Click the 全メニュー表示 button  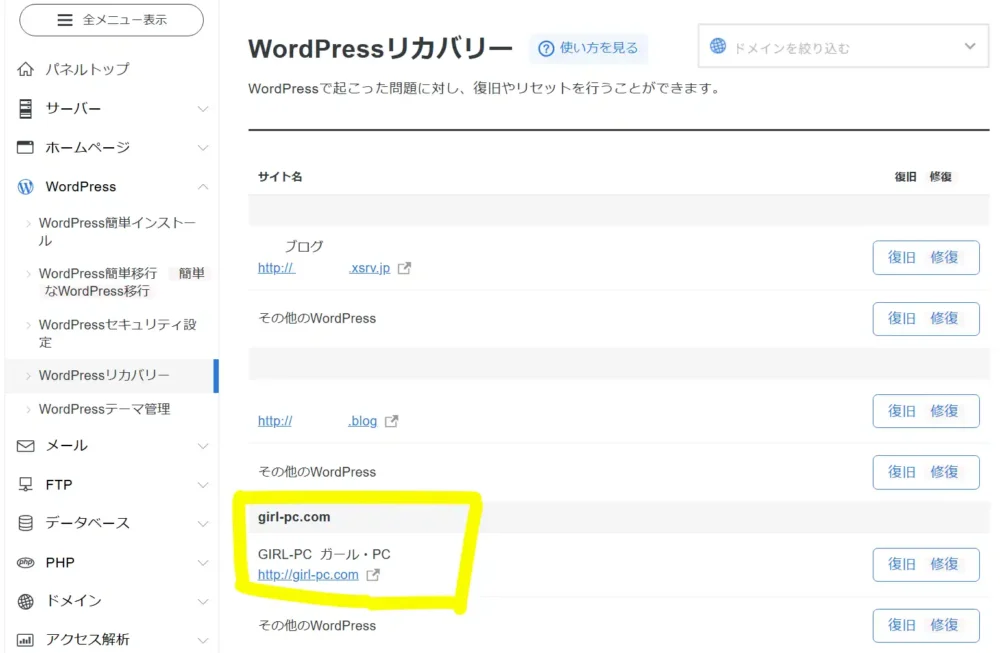(x=112, y=20)
